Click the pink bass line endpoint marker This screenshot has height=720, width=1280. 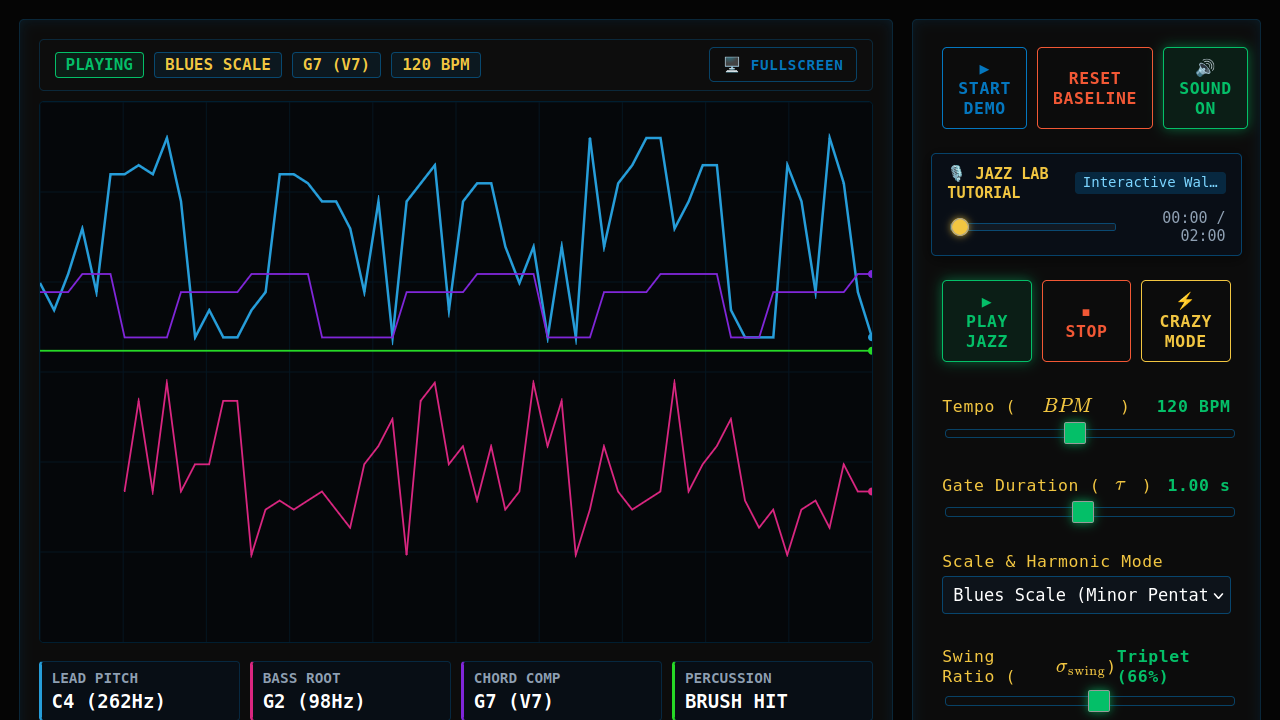(x=870, y=491)
